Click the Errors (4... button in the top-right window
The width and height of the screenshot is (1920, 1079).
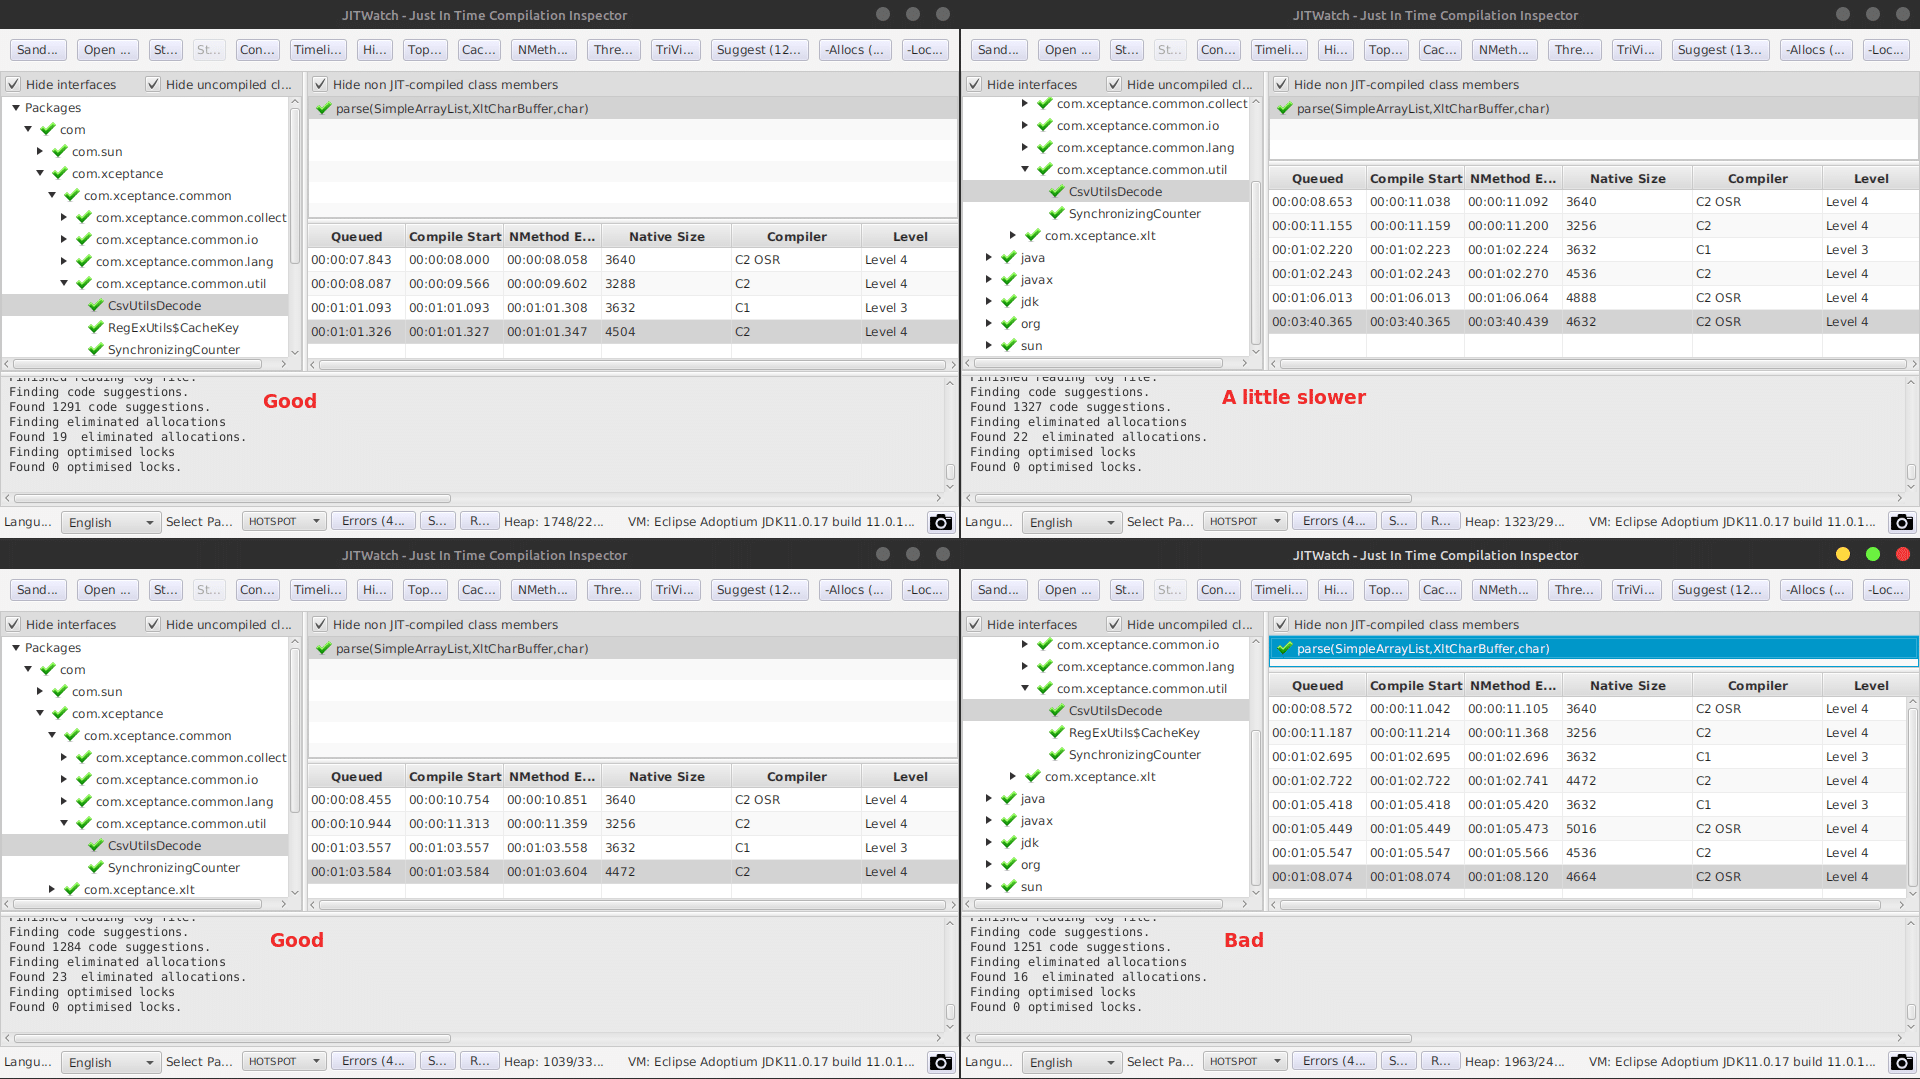pos(1334,521)
